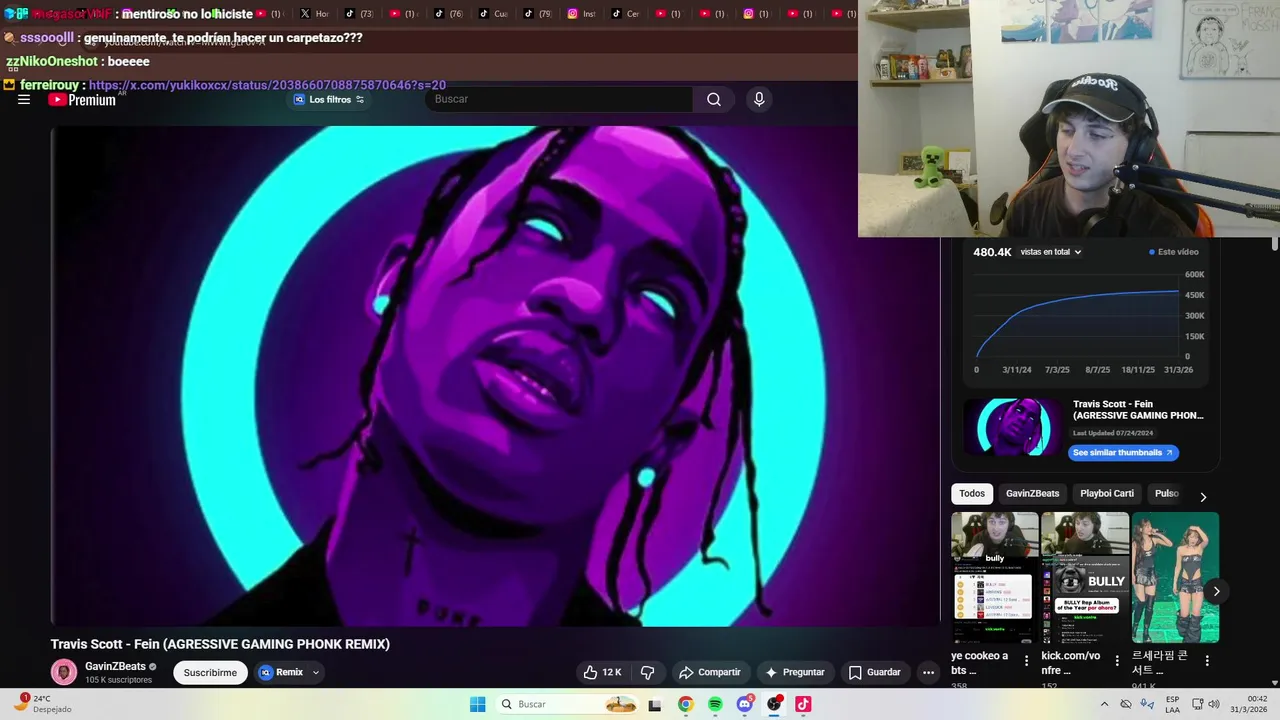
Task: Open GavinZBeats channel name link
Action: pyautogui.click(x=115, y=666)
